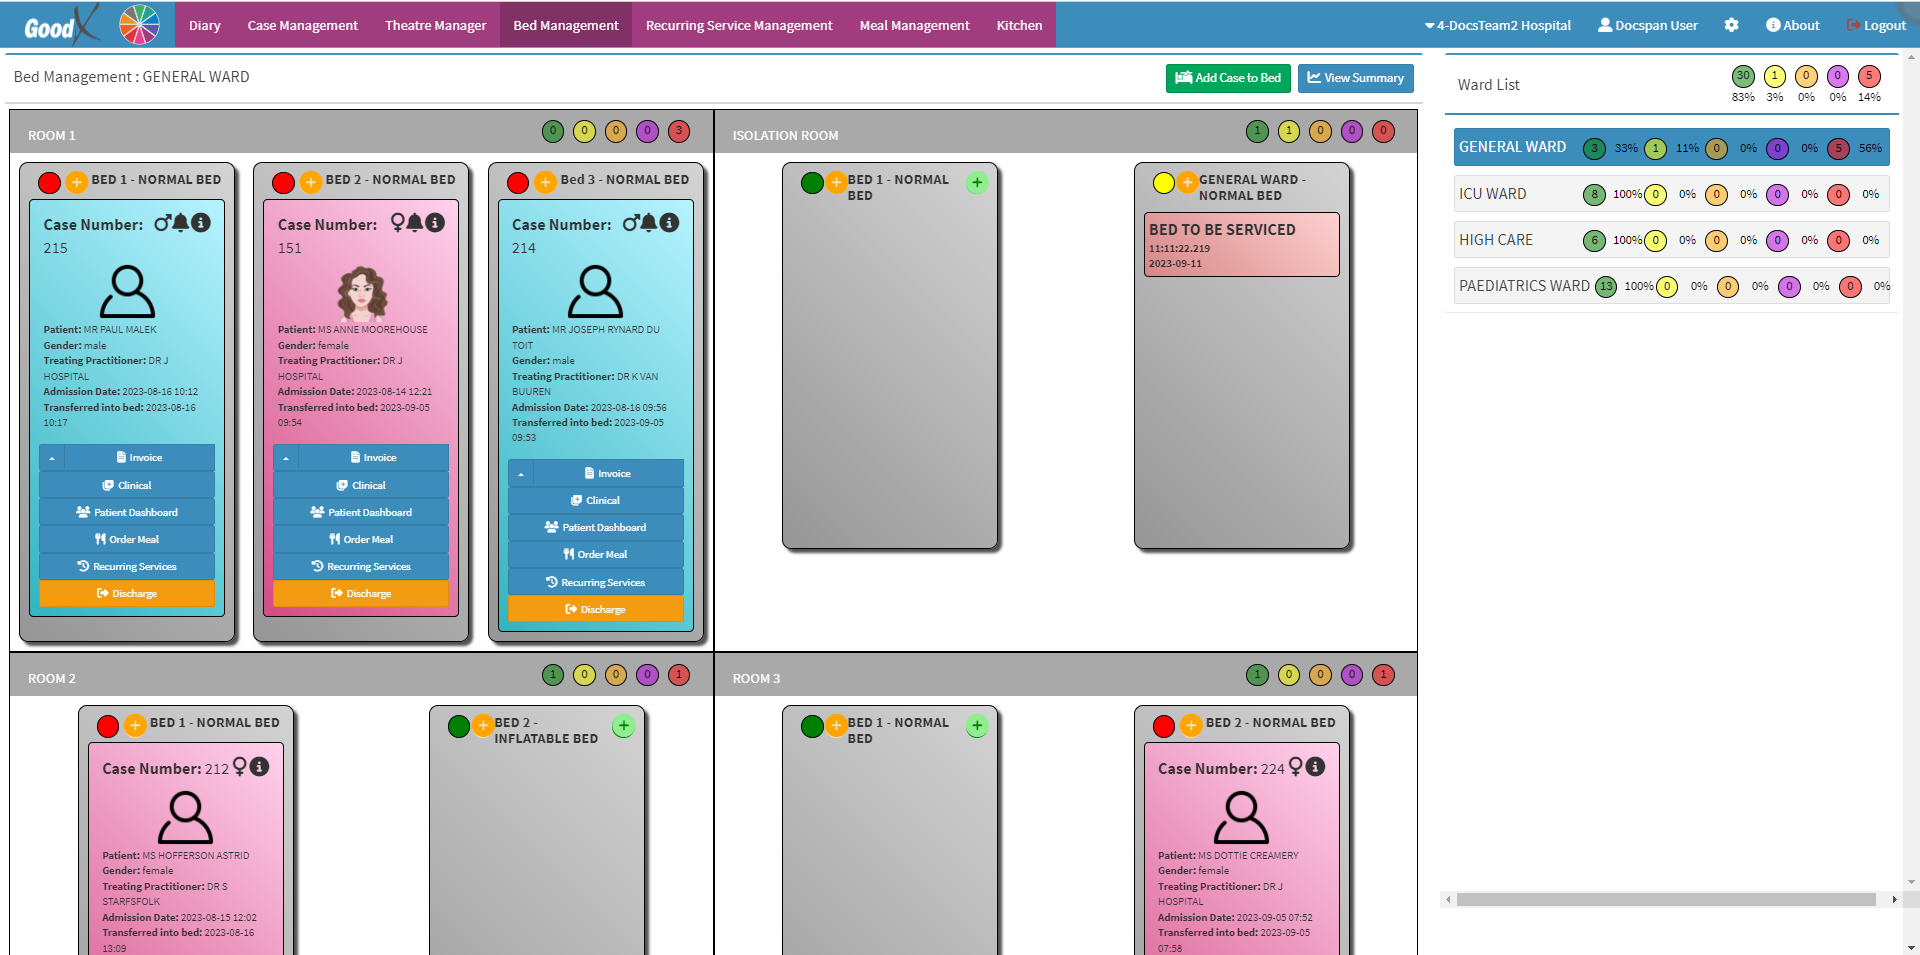This screenshot has width=1920, height=955.
Task: Click the bell alert icon on case 215
Action: (181, 223)
